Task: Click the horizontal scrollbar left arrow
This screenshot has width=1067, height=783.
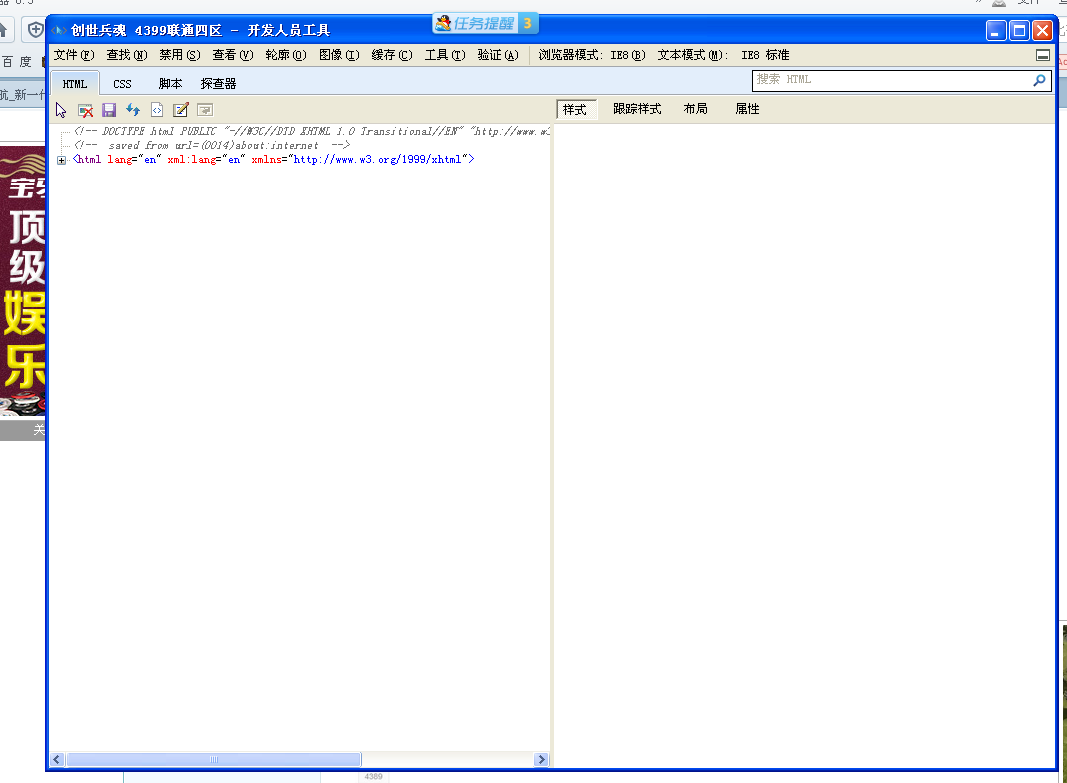Action: click(57, 759)
